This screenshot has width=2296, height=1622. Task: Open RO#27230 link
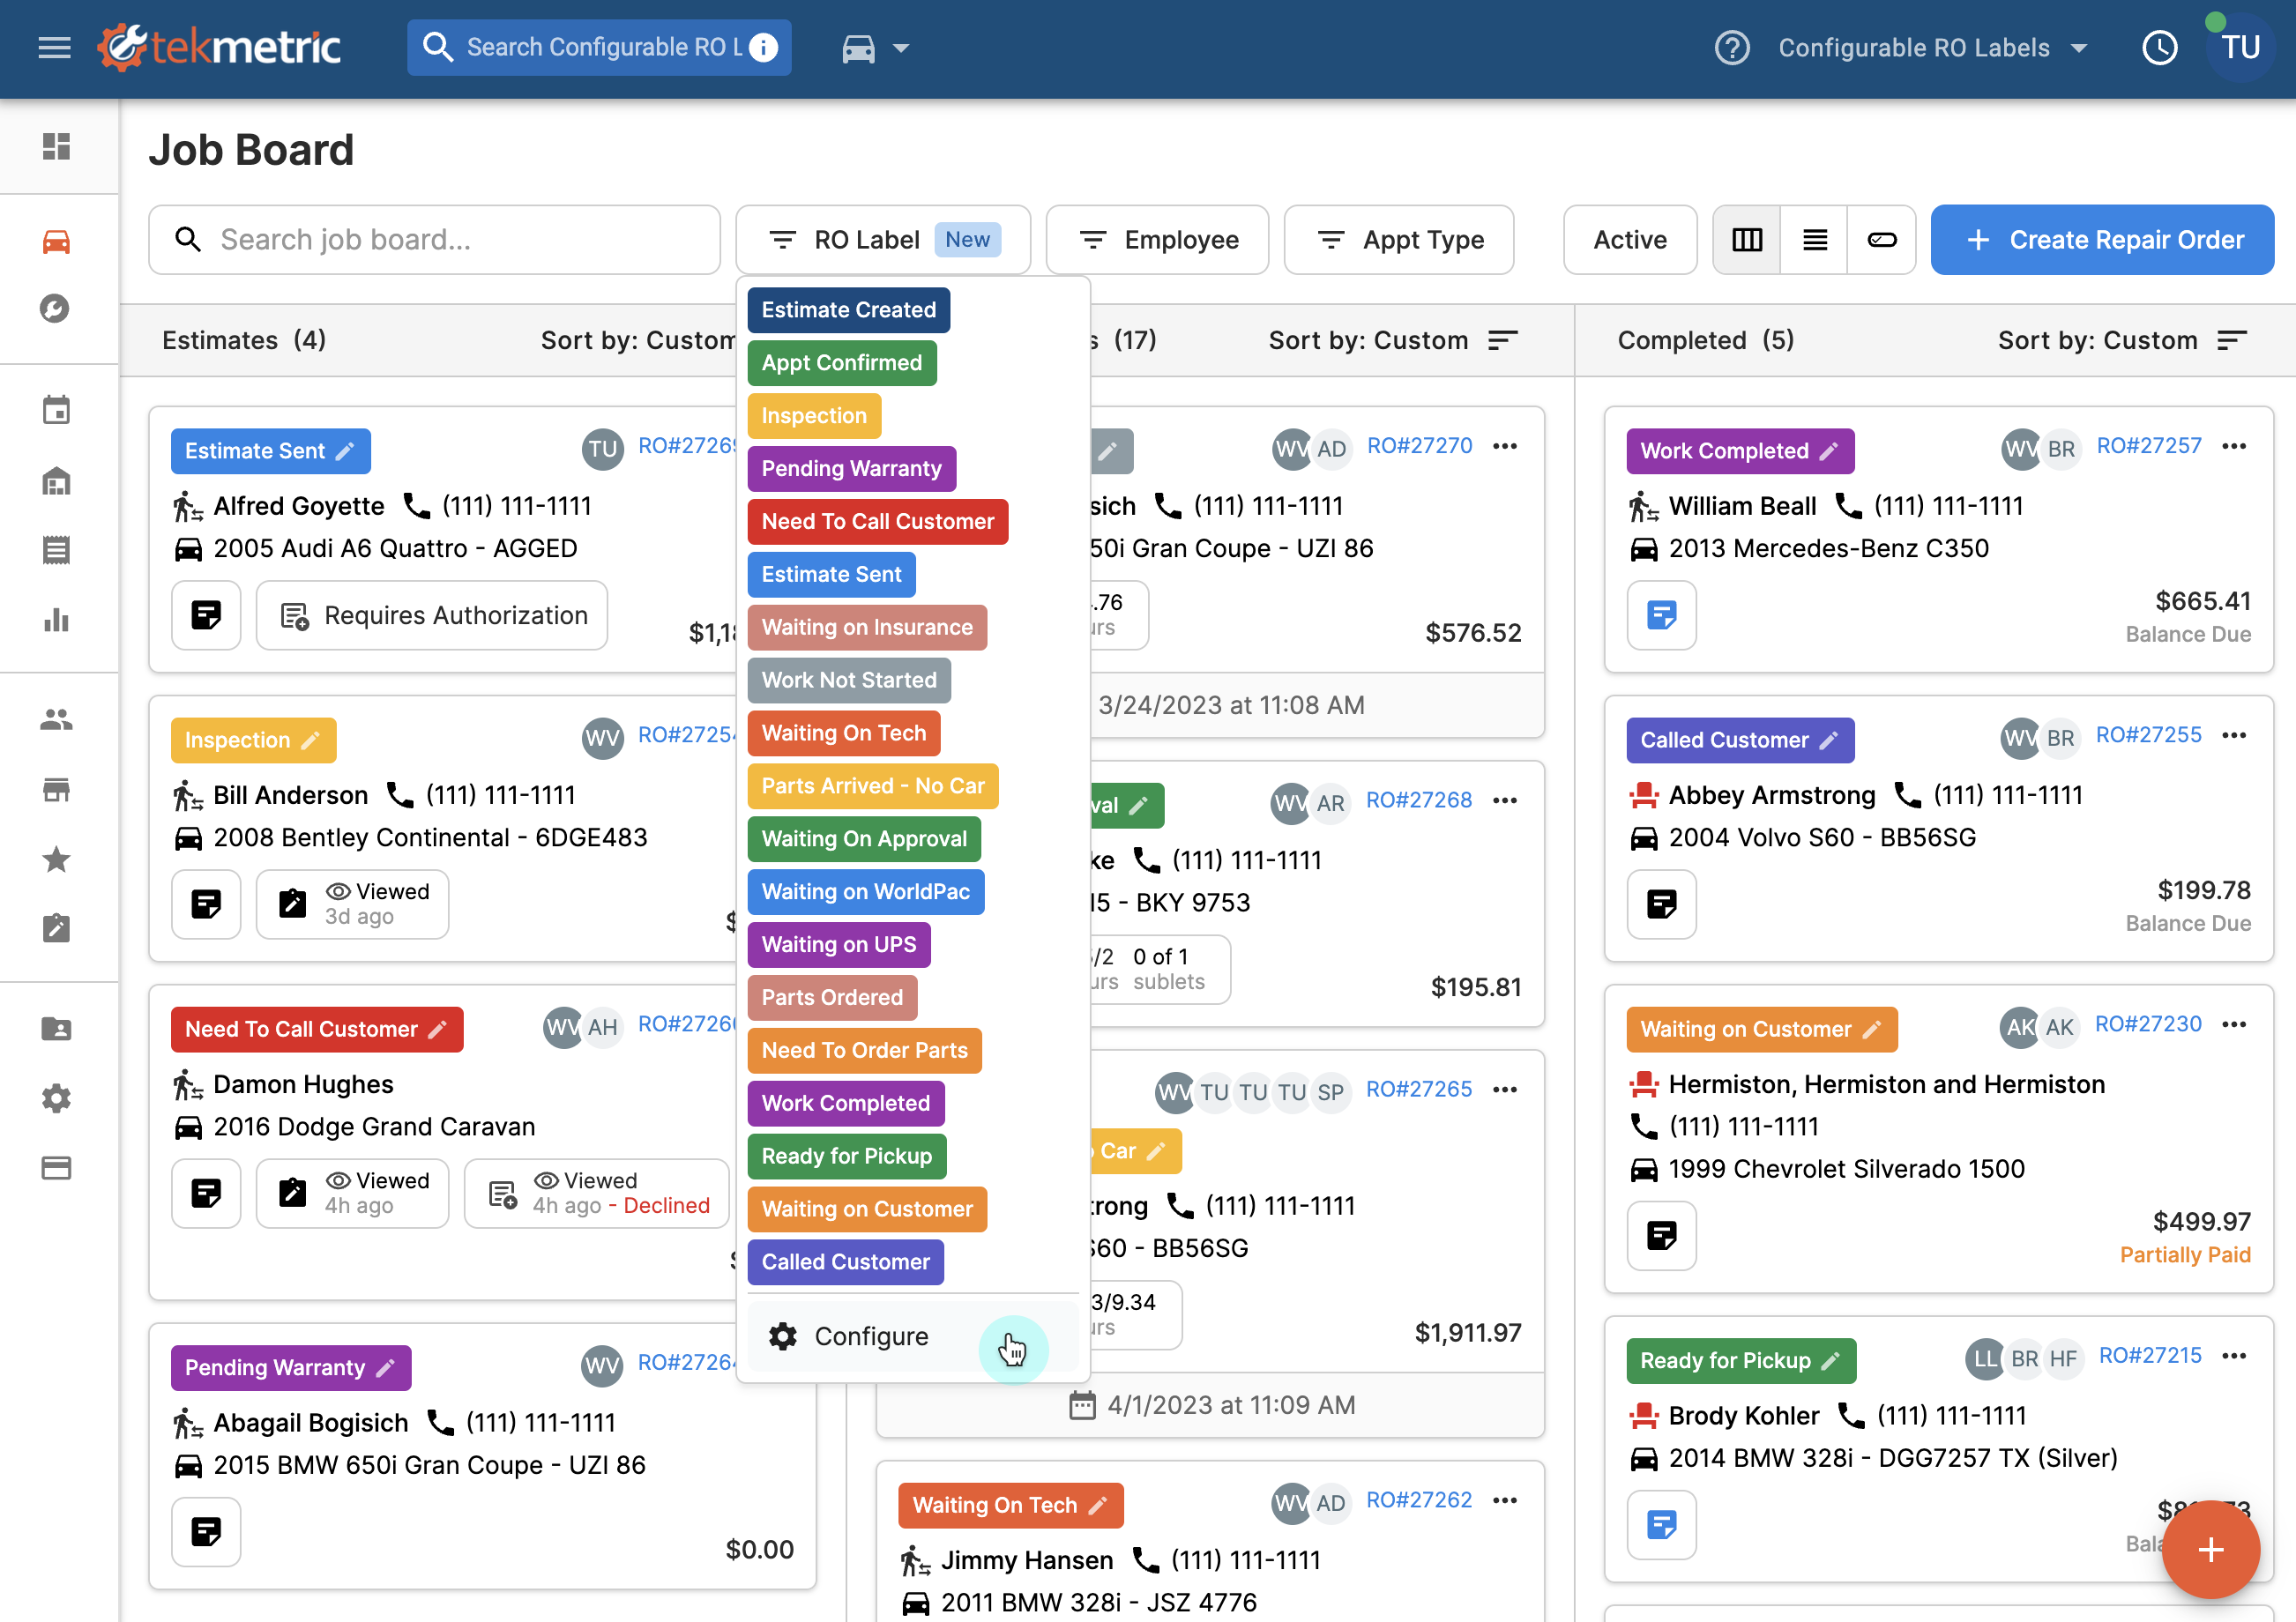point(2147,1025)
